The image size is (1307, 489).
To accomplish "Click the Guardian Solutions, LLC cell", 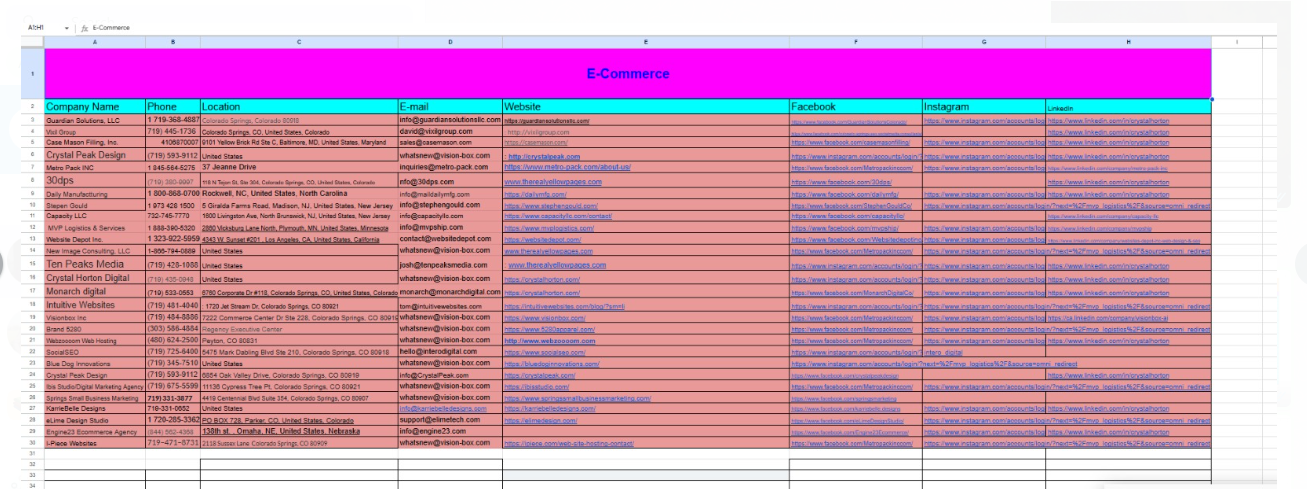I will [95, 120].
